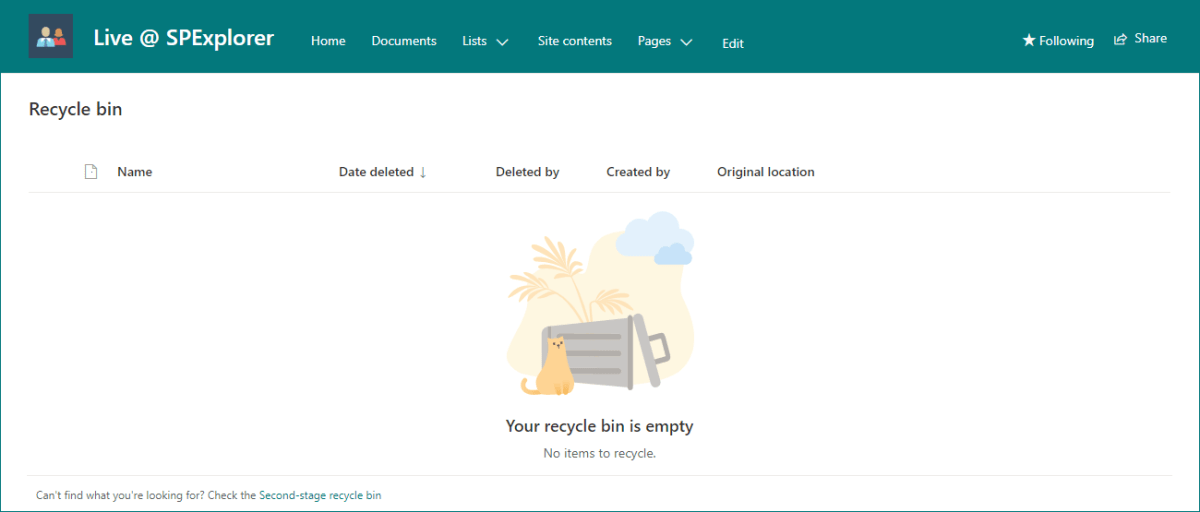Click the site logo icon
1200x512 pixels.
(x=51, y=37)
